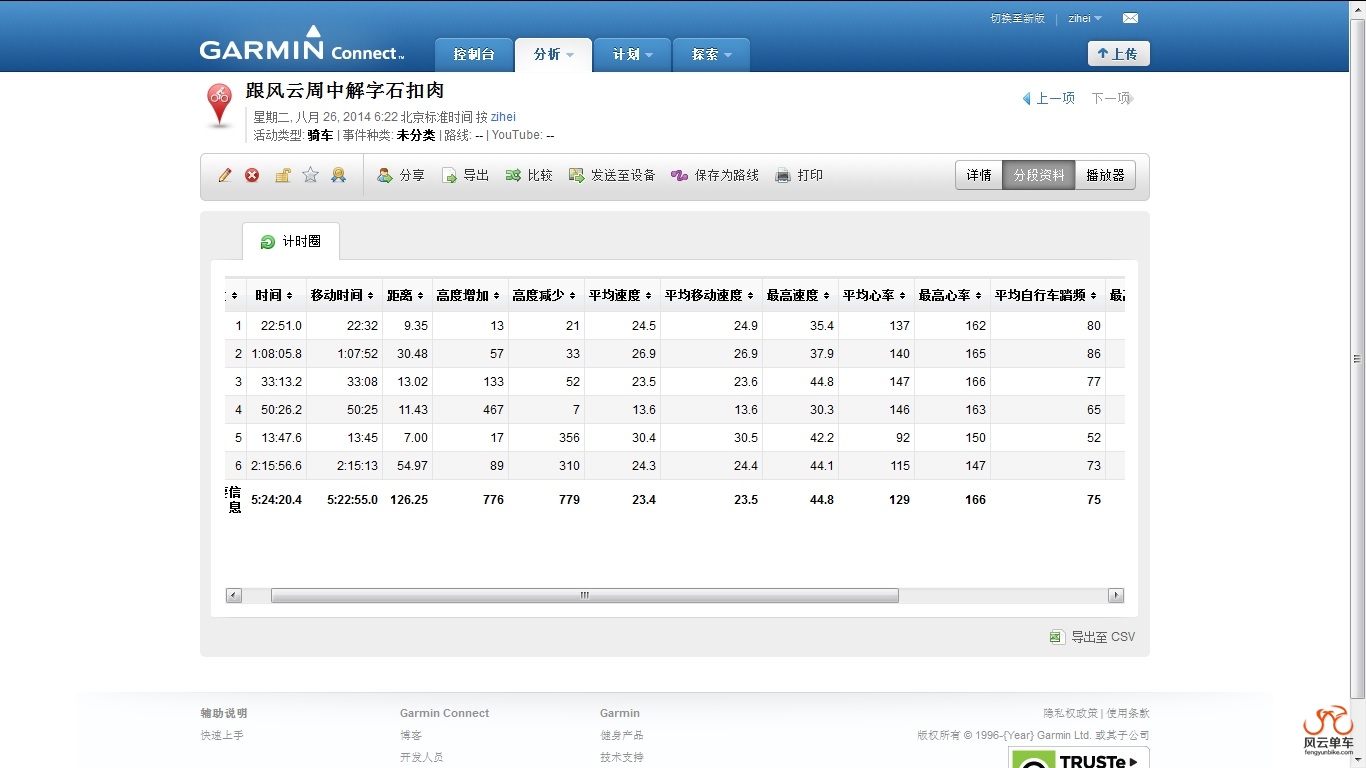Click 保存为路线 save as course
Image resolution: width=1366 pixels, height=768 pixels.
point(714,175)
